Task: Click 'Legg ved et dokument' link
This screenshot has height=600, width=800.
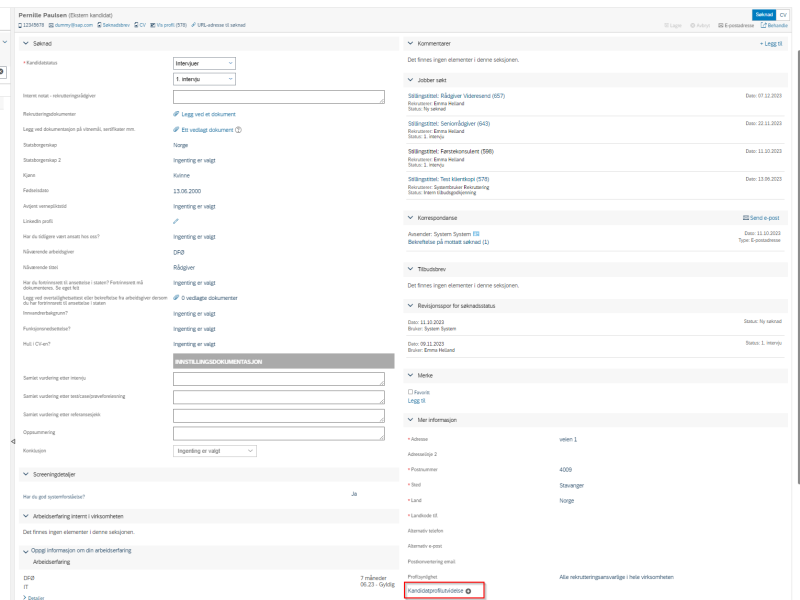Action: (208, 114)
